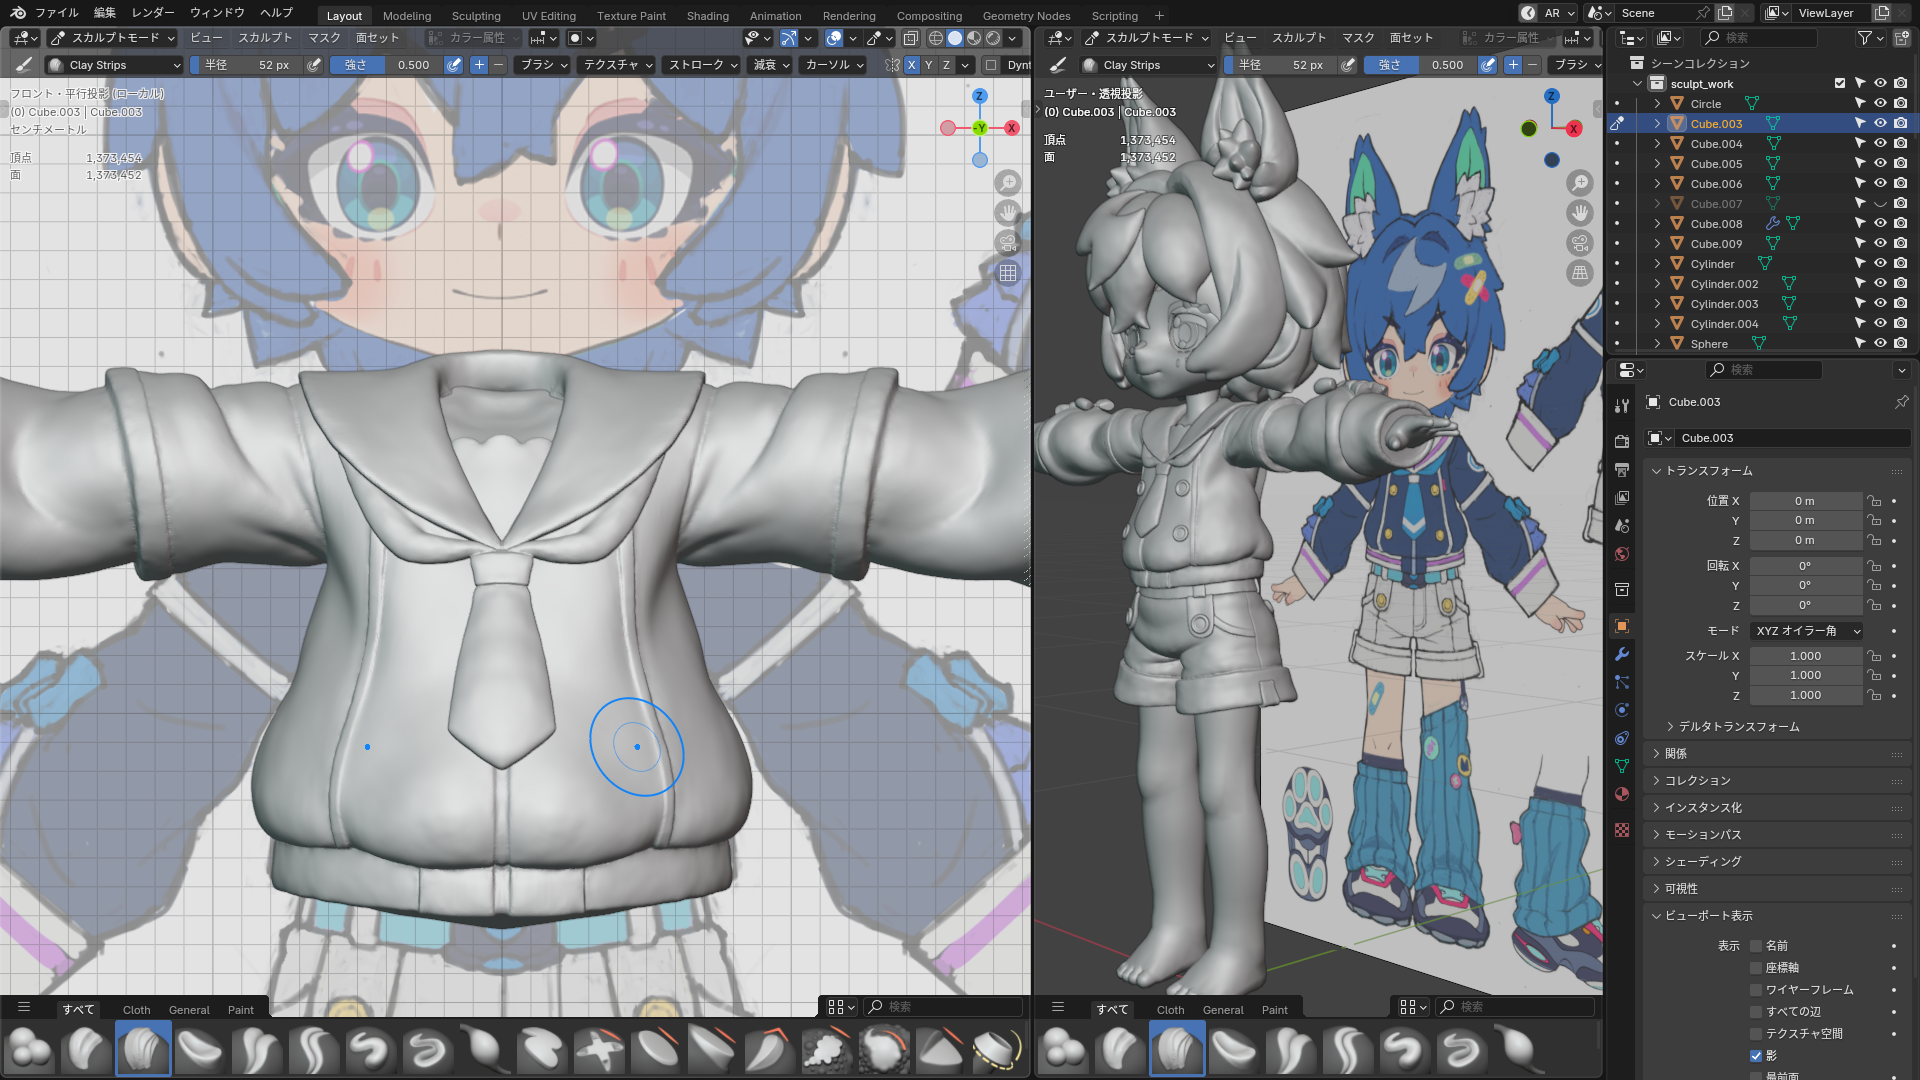This screenshot has width=1920, height=1080.
Task: Open the Render properties tab icon
Action: (x=1622, y=441)
